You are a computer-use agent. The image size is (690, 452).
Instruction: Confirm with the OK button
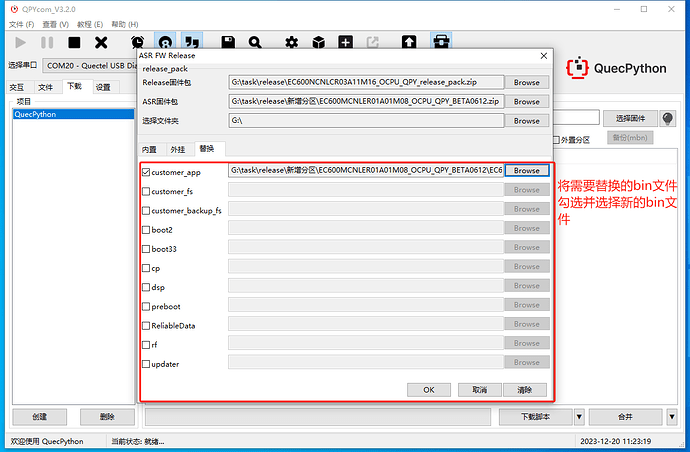(429, 390)
